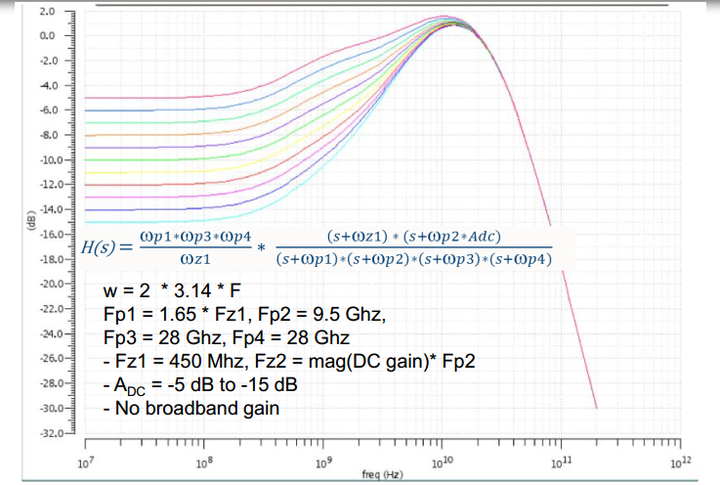Click the 'Fp3 = 28 Ghz, Fp4 = 28 Ghz' line
Image resolution: width=720 pixels, height=485 pixels.
[227, 338]
